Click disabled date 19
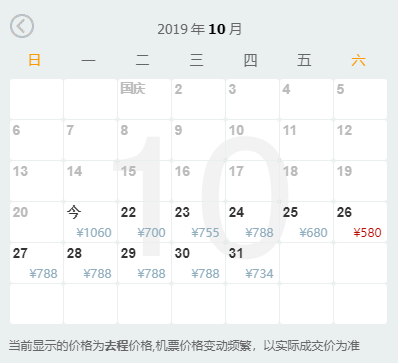398x363 pixels. coord(360,181)
